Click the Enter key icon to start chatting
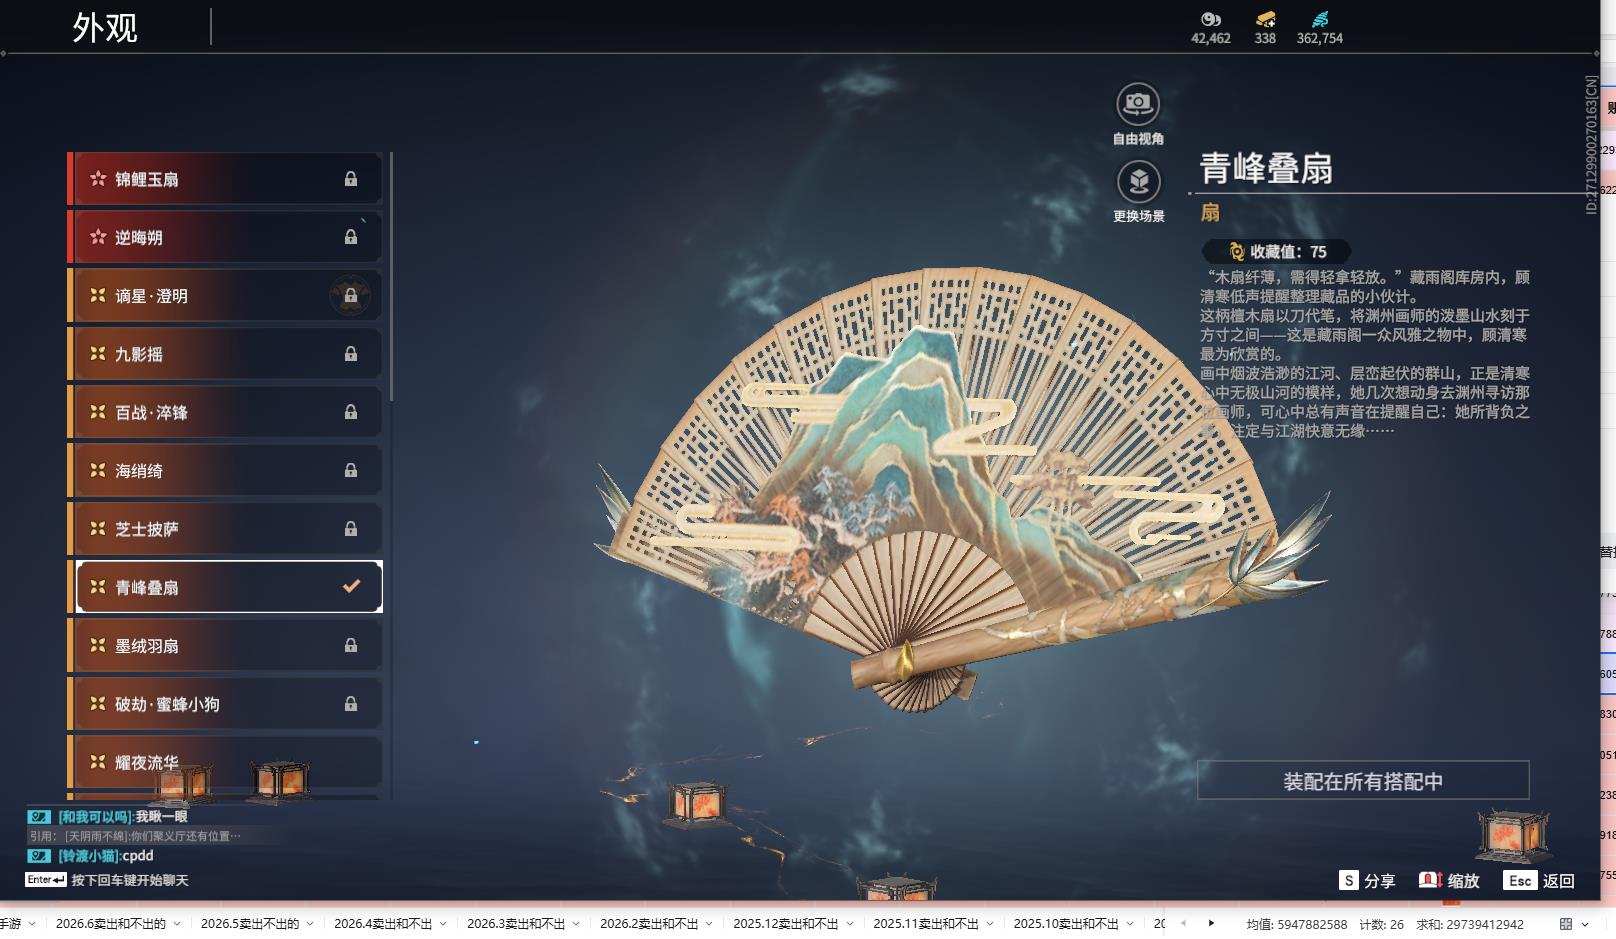The image size is (1616, 939). [46, 880]
